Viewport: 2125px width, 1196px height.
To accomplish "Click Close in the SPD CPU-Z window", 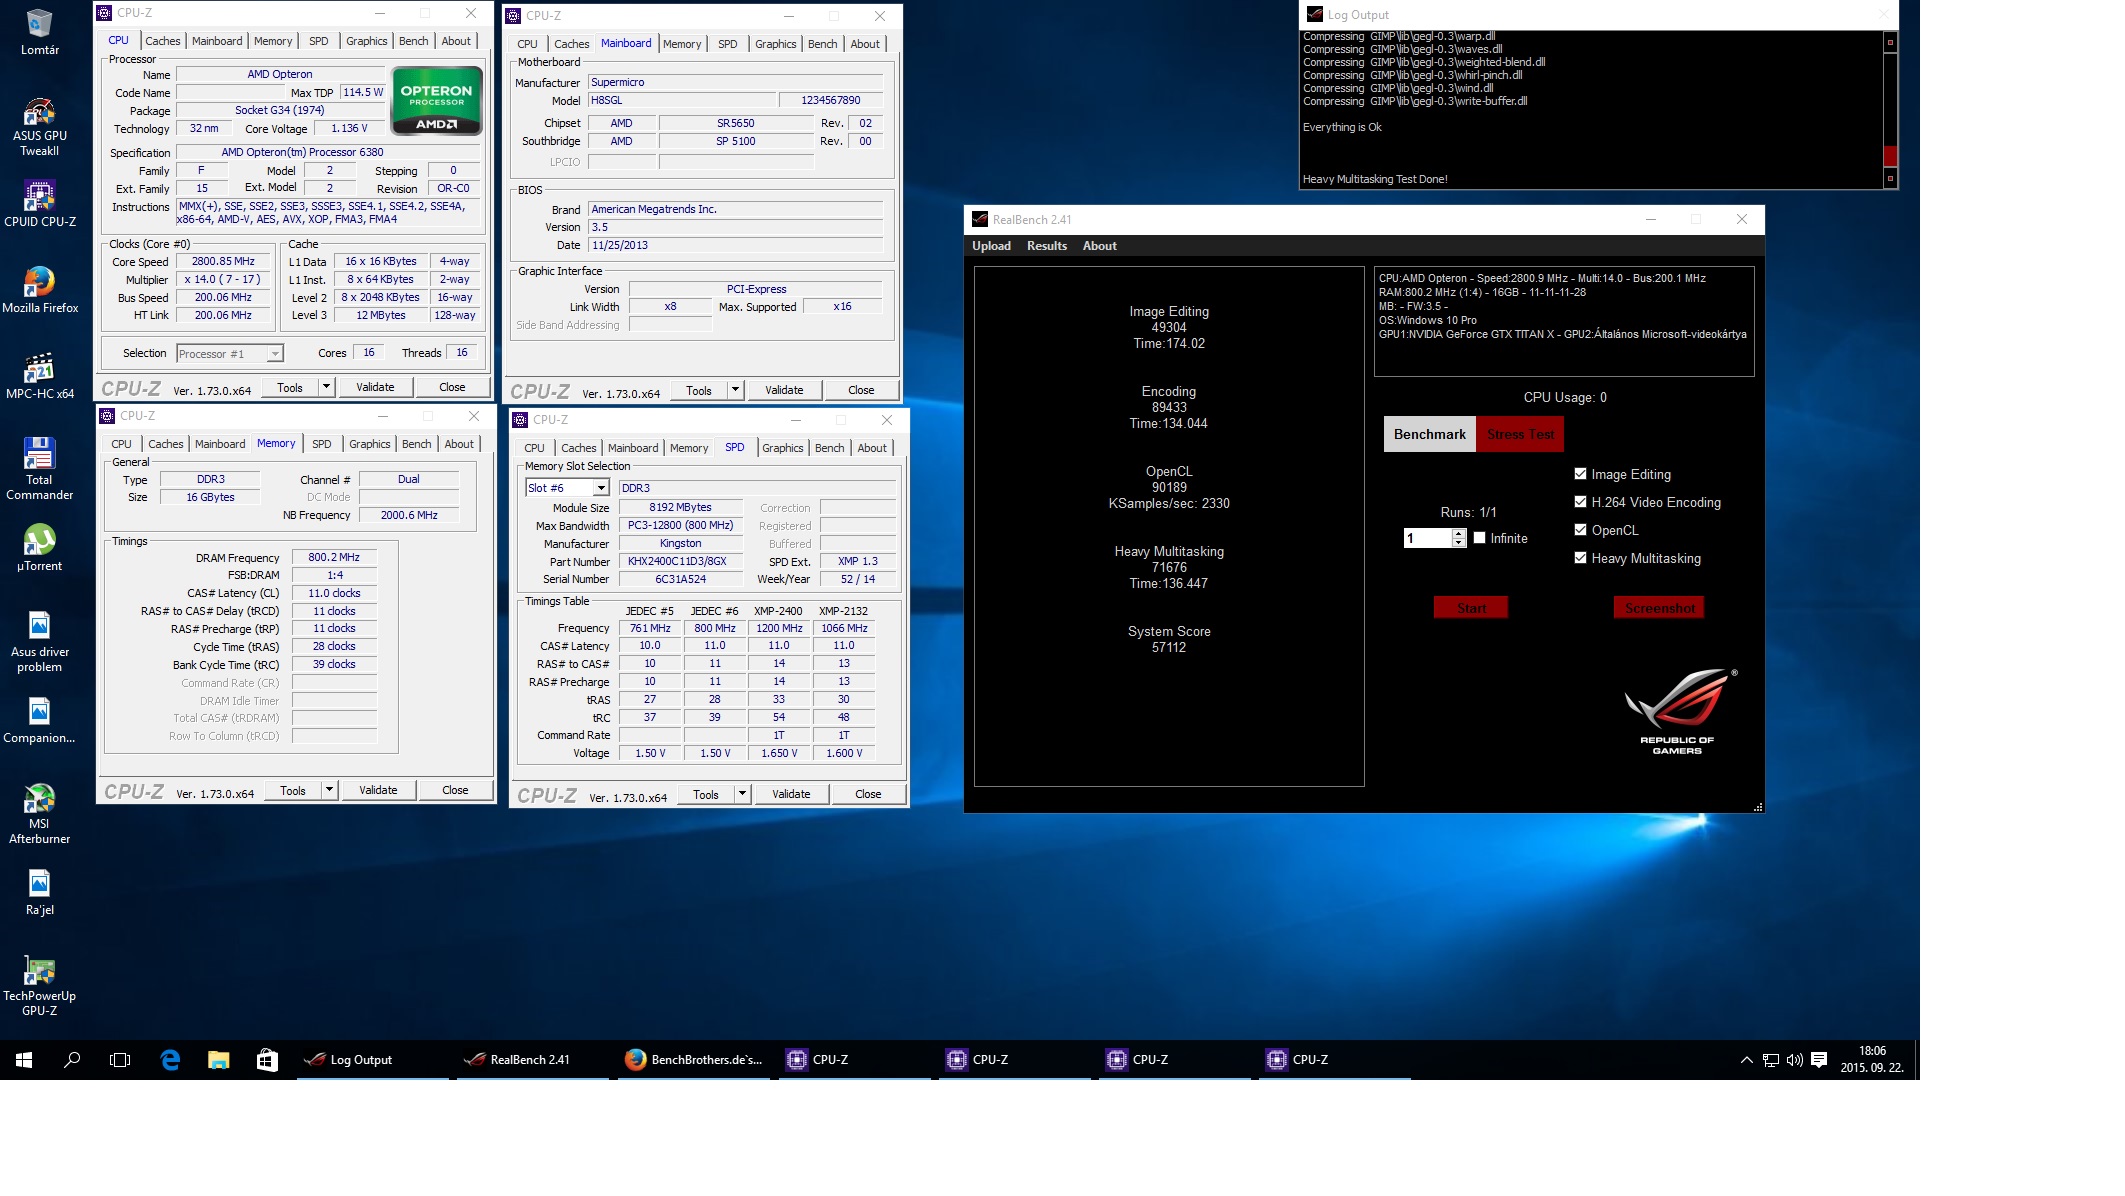I will (868, 794).
